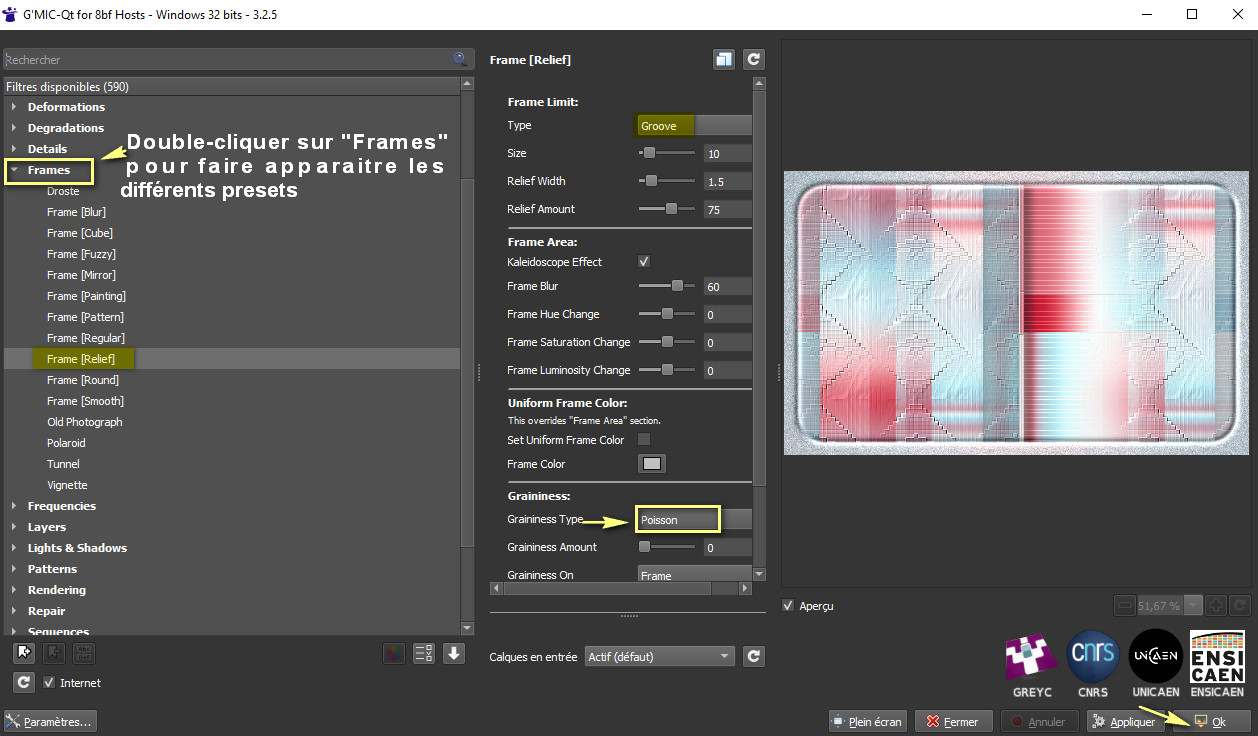Click the Plein écran button
This screenshot has width=1258, height=736.
point(867,721)
